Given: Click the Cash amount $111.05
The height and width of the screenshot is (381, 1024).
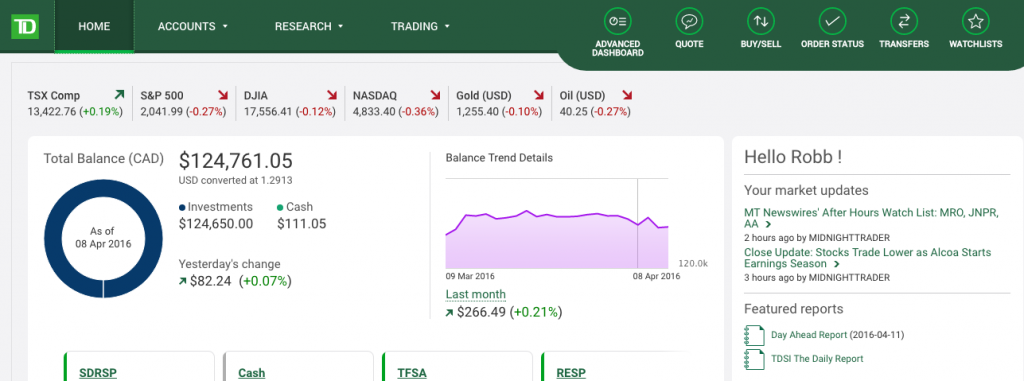Looking at the screenshot, I should click(301, 224).
